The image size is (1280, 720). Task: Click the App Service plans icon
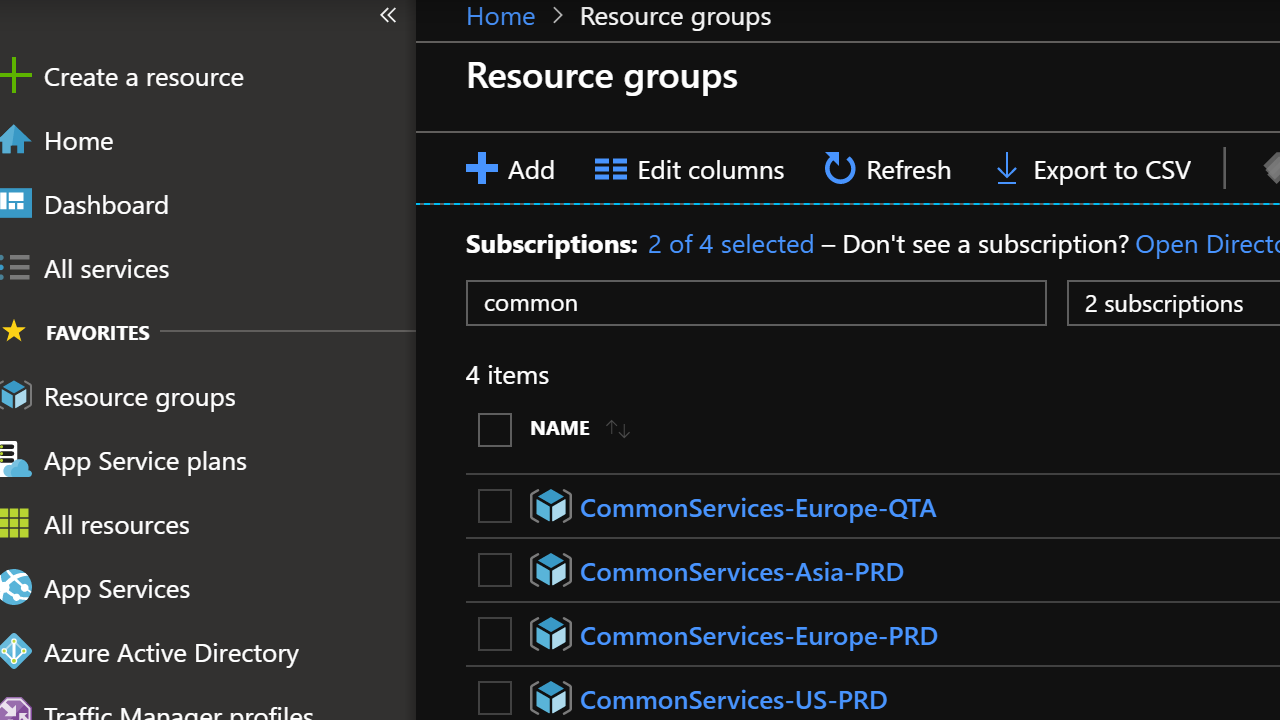(15, 460)
